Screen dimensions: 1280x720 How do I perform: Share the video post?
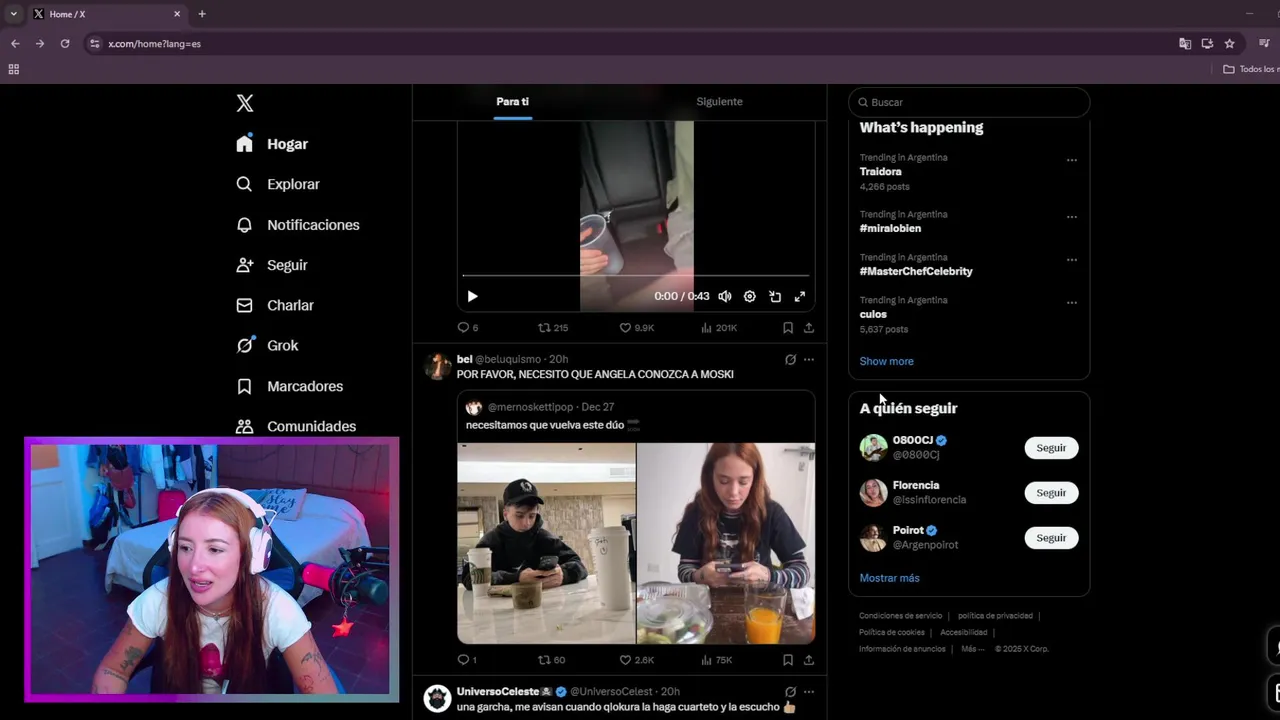(x=809, y=327)
